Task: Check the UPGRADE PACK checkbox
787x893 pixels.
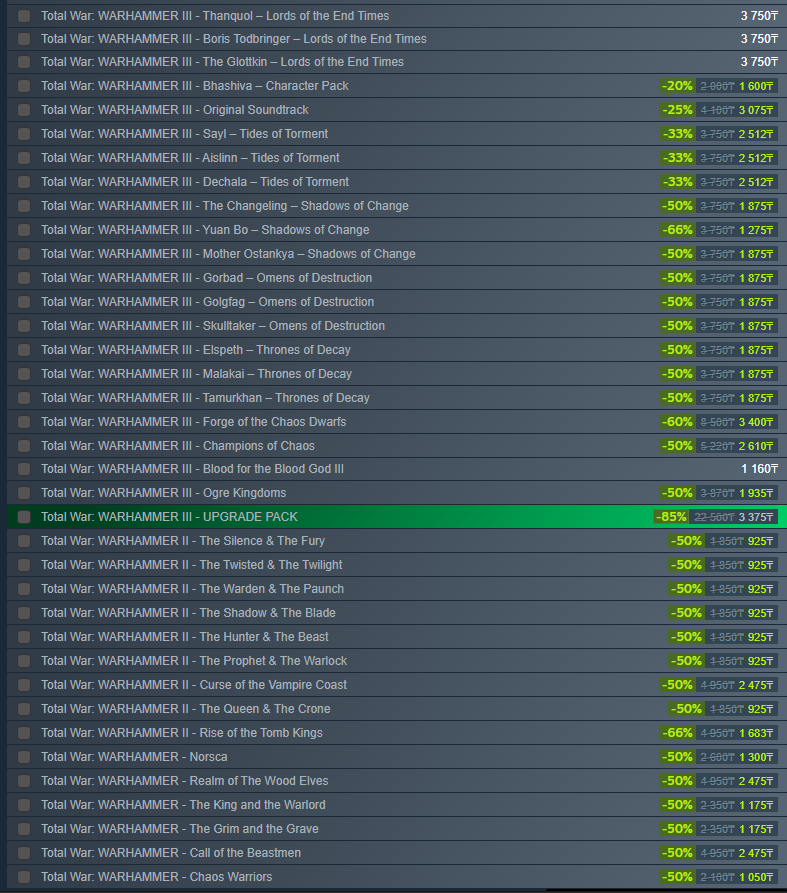Action: [x=24, y=517]
